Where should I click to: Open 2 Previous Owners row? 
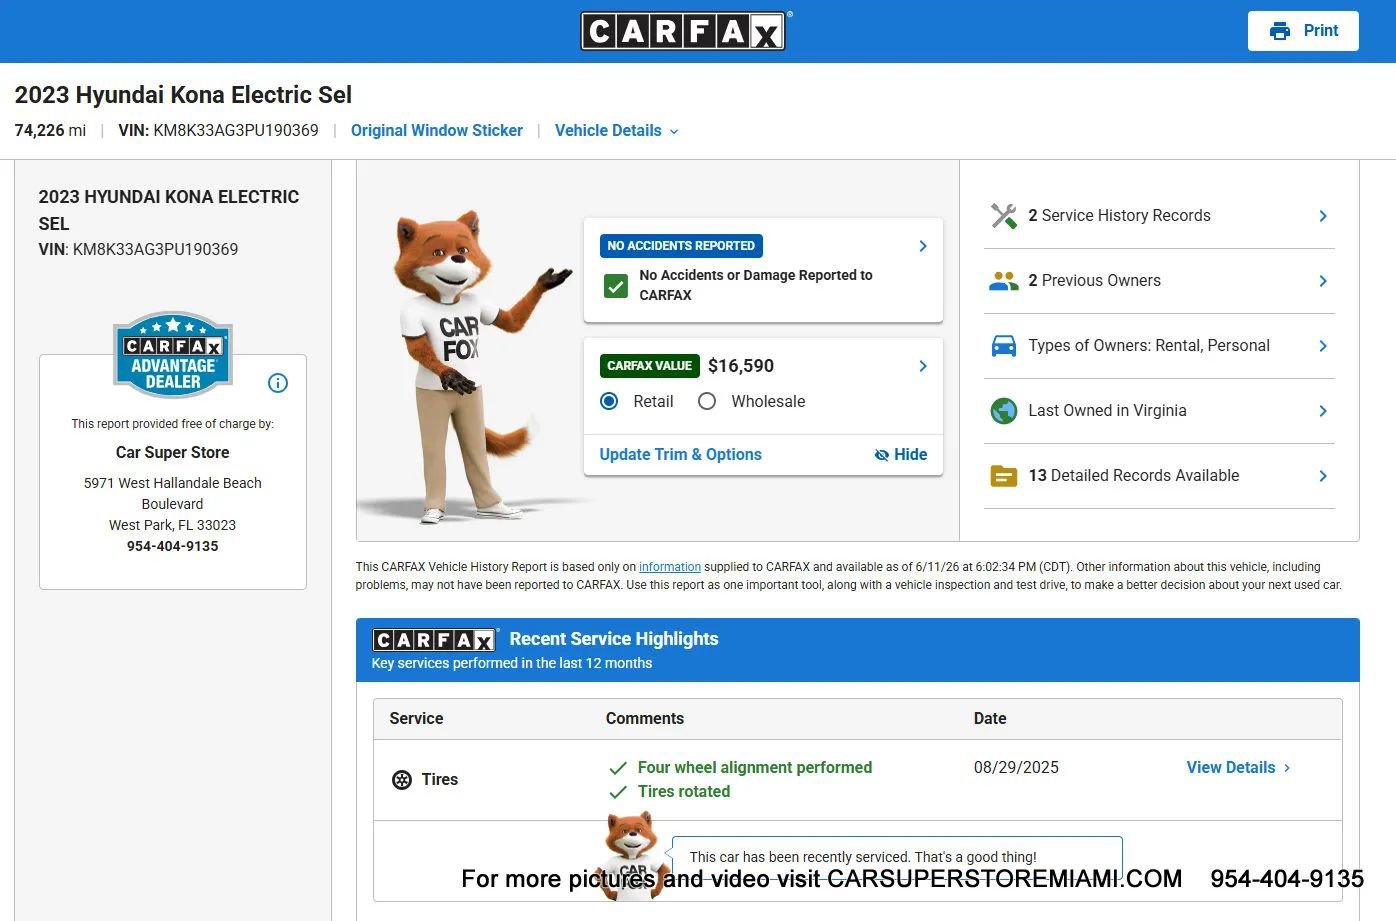click(x=1159, y=281)
